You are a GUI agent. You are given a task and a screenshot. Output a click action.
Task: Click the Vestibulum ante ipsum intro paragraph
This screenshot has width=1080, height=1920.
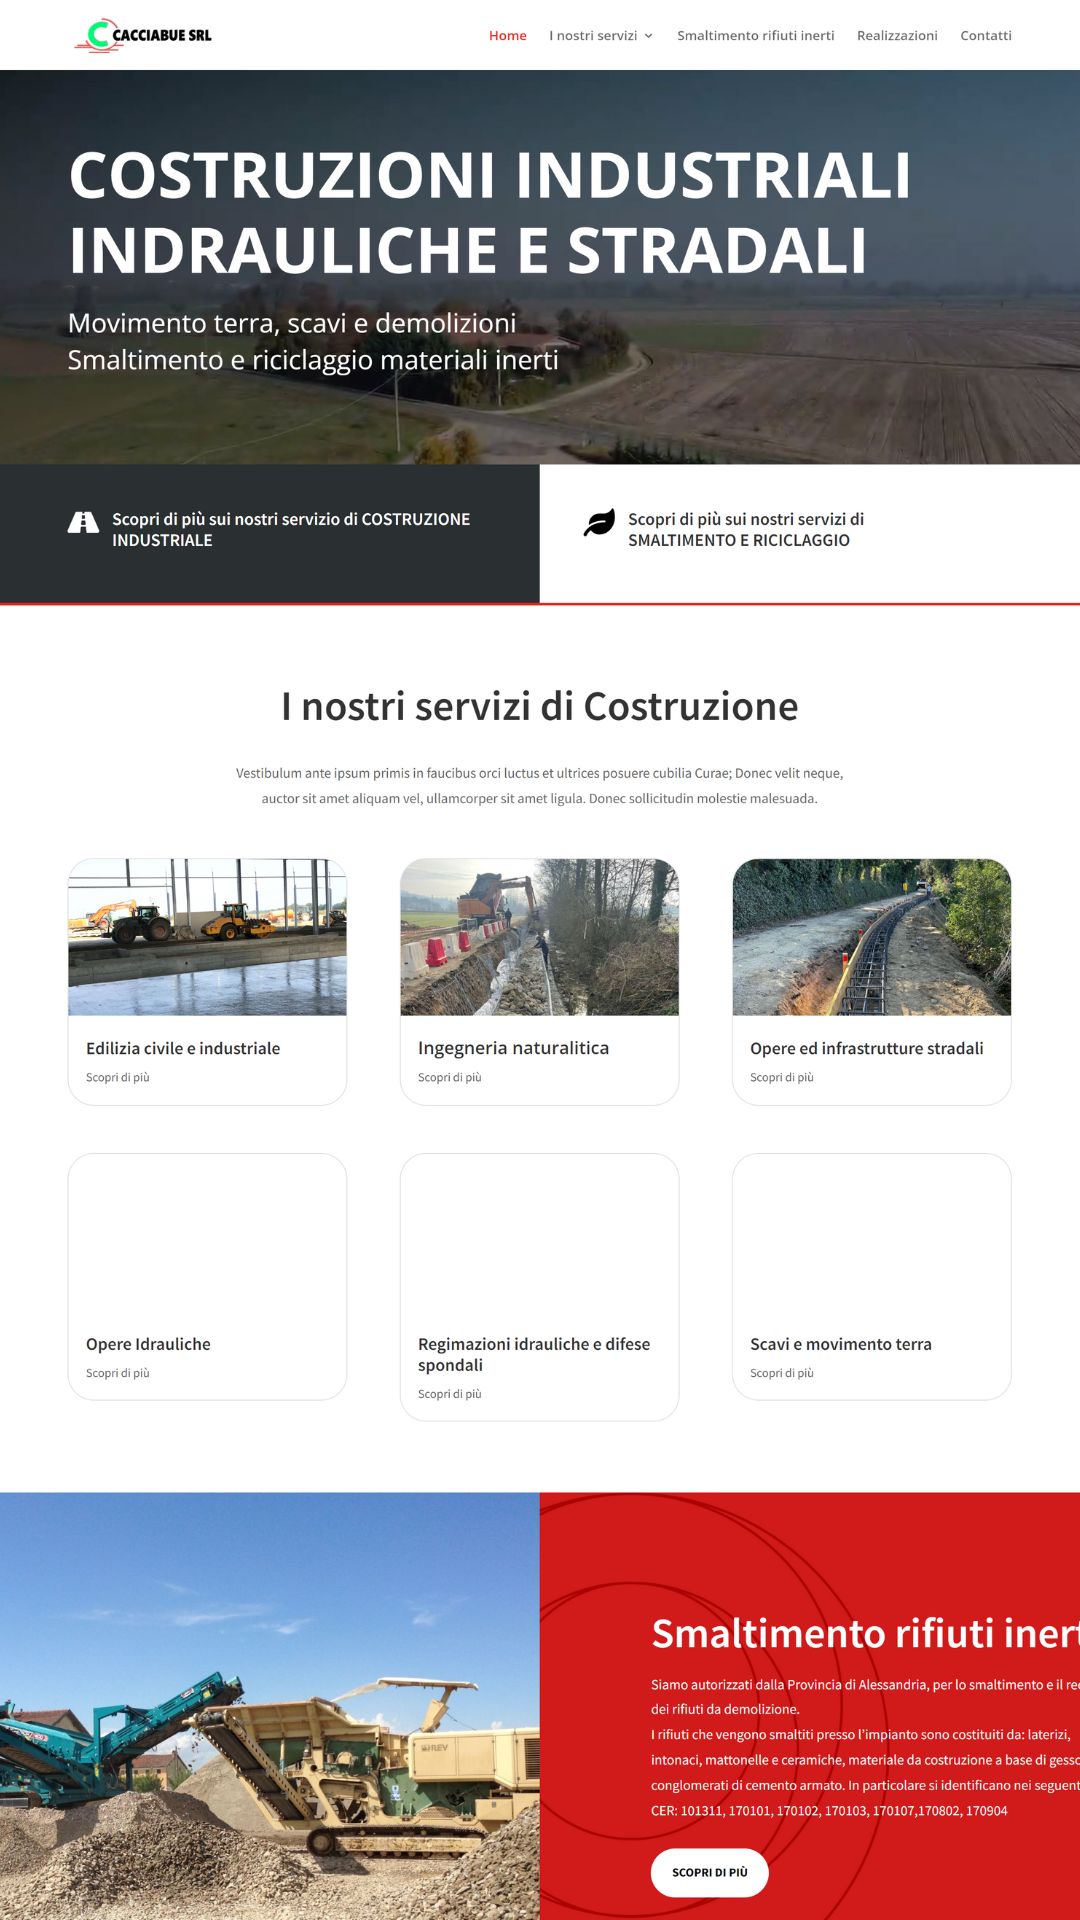[540, 786]
